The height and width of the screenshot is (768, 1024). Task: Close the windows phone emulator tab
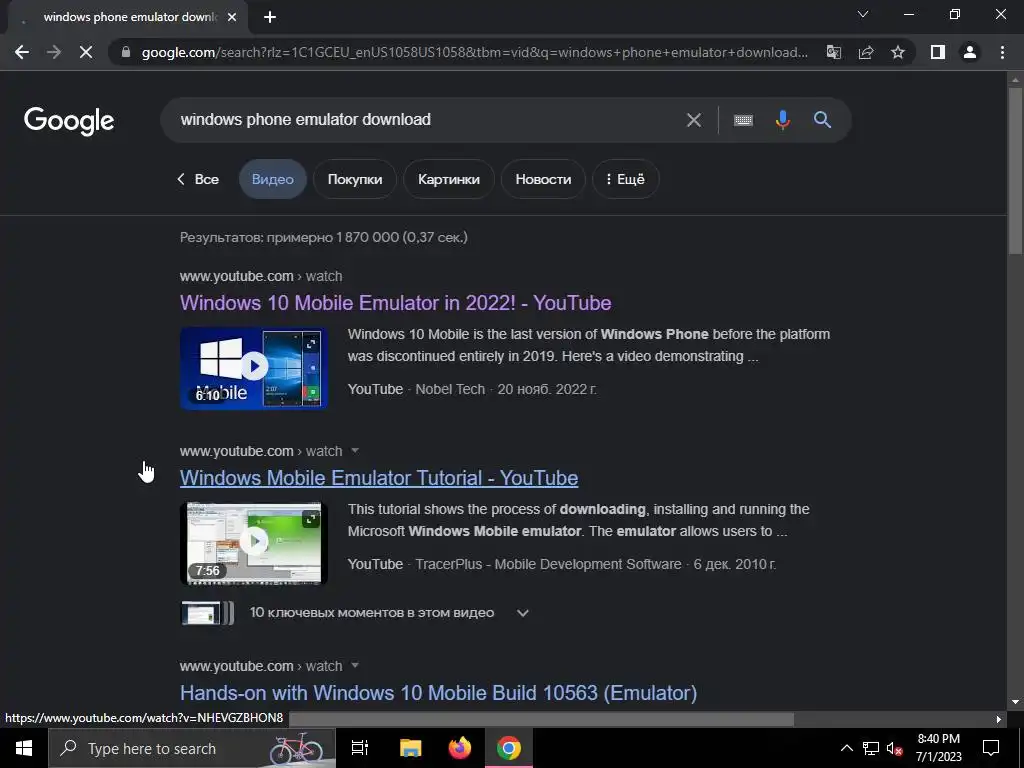tap(232, 18)
